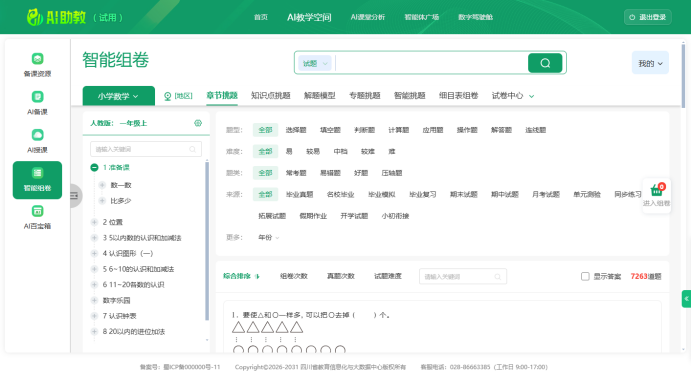
Task: Click the power icon in 退出登录
Action: 632,17
